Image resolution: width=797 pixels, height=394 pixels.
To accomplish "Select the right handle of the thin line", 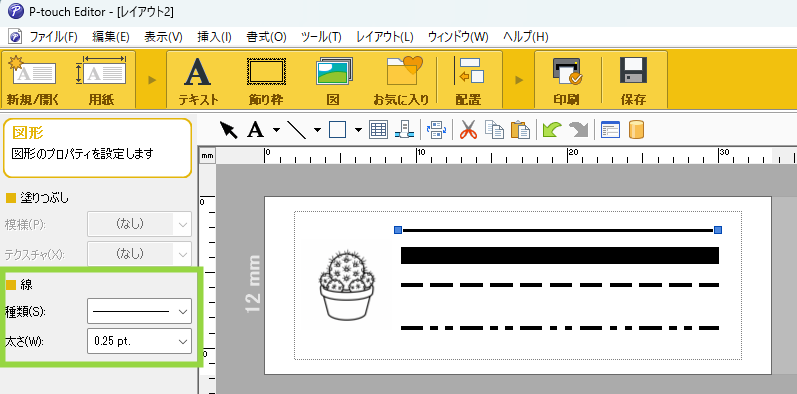I will pyautogui.click(x=718, y=230).
